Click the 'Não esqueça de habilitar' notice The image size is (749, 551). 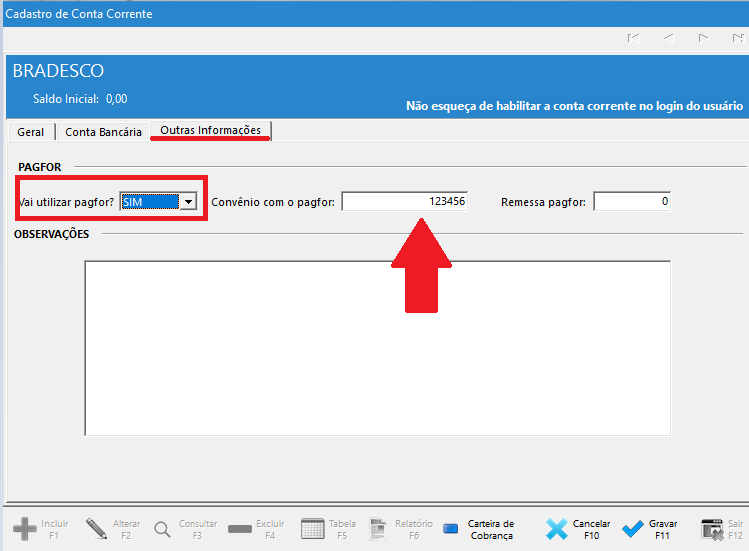(x=574, y=106)
